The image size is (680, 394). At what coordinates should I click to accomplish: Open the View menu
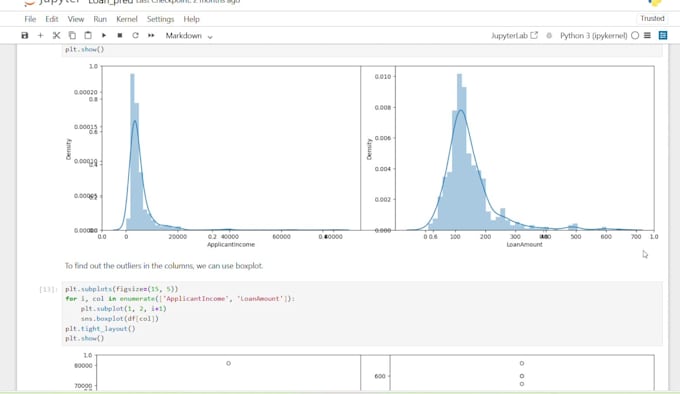pos(75,19)
